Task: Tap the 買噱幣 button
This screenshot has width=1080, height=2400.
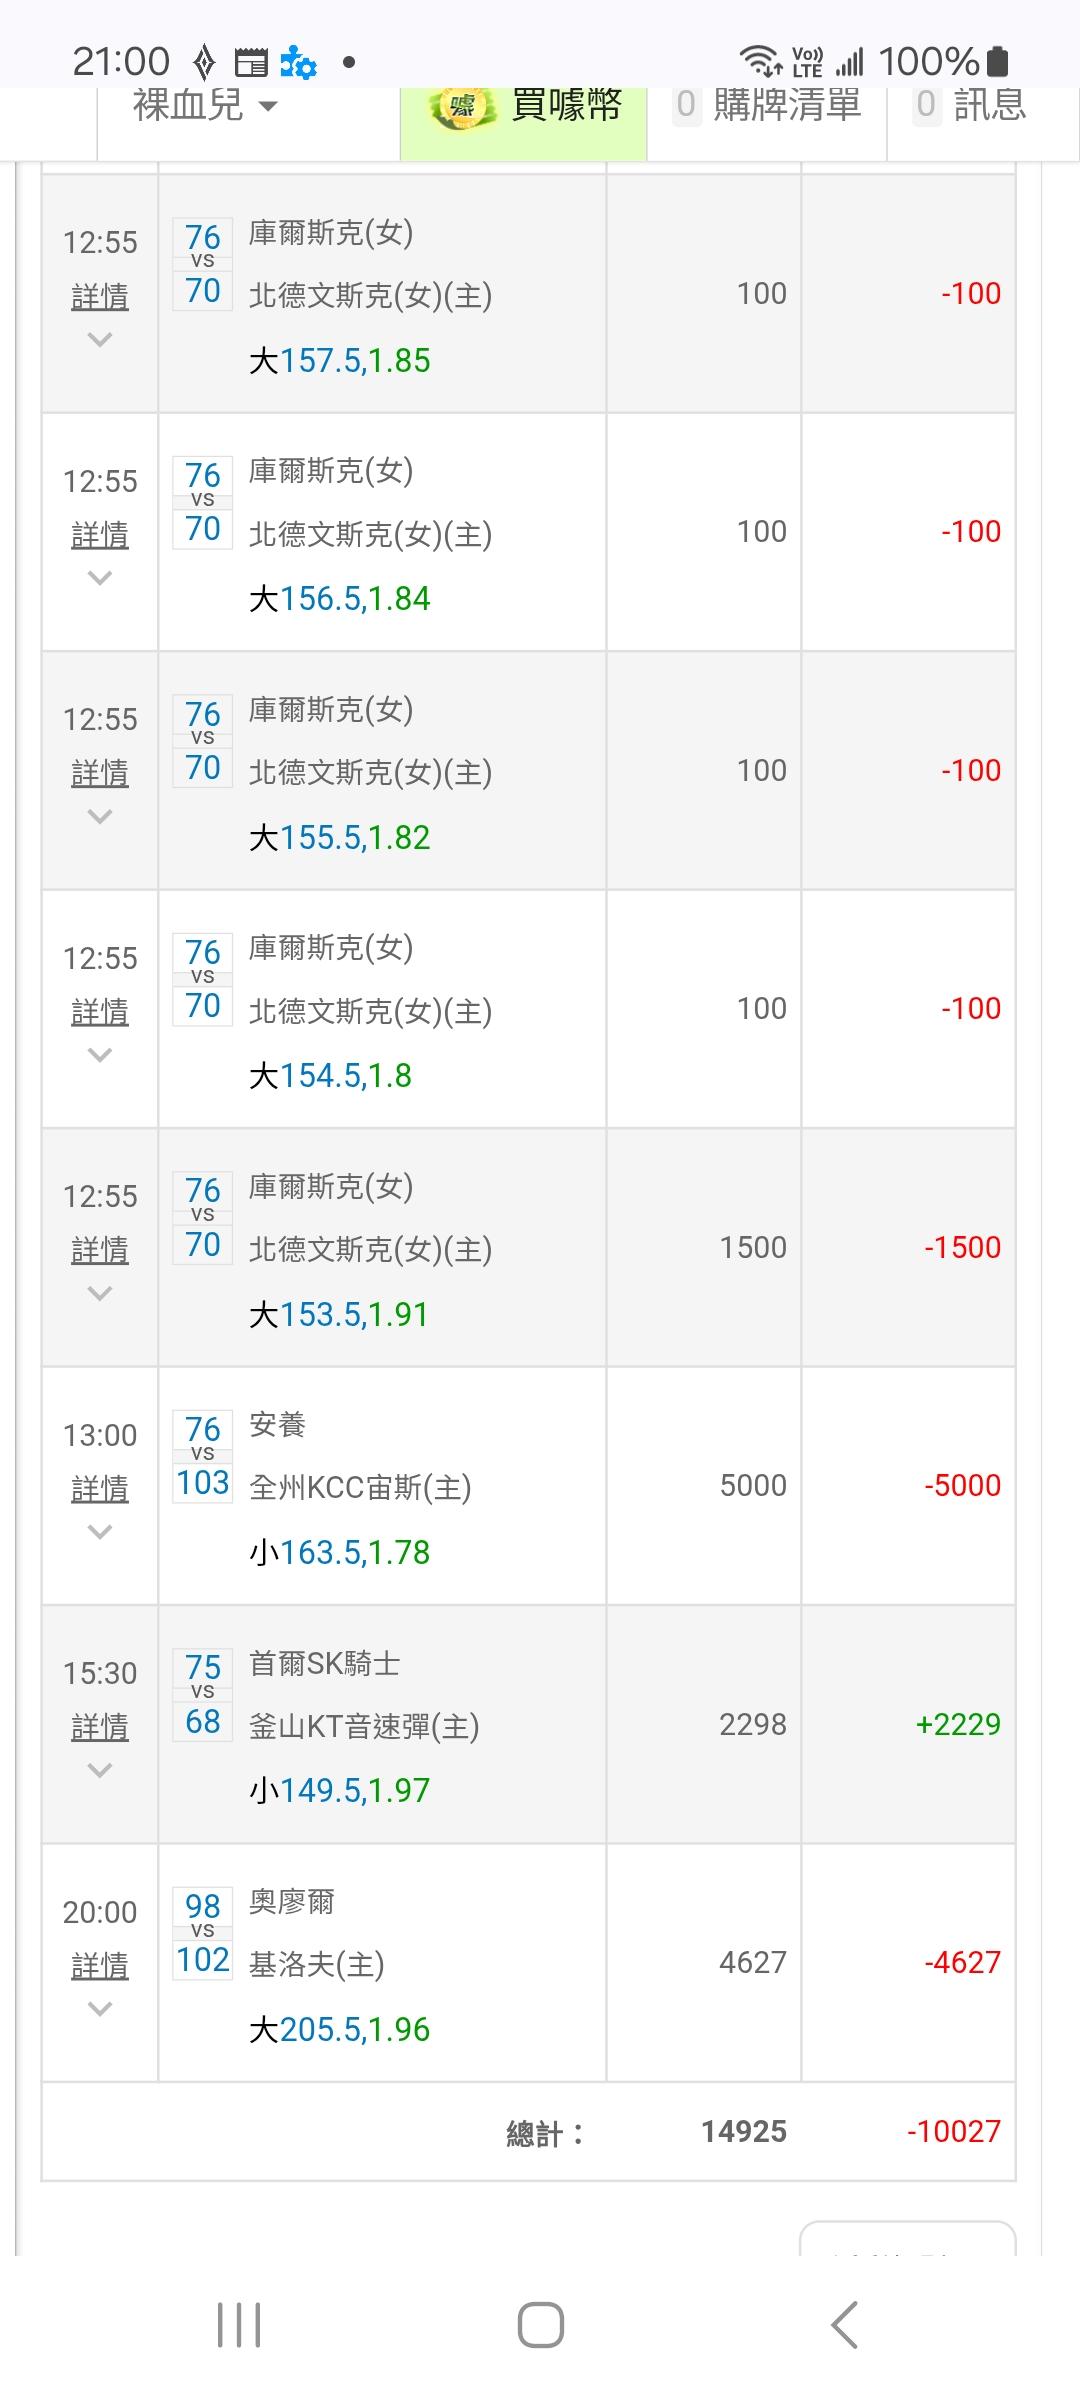Action: point(566,105)
